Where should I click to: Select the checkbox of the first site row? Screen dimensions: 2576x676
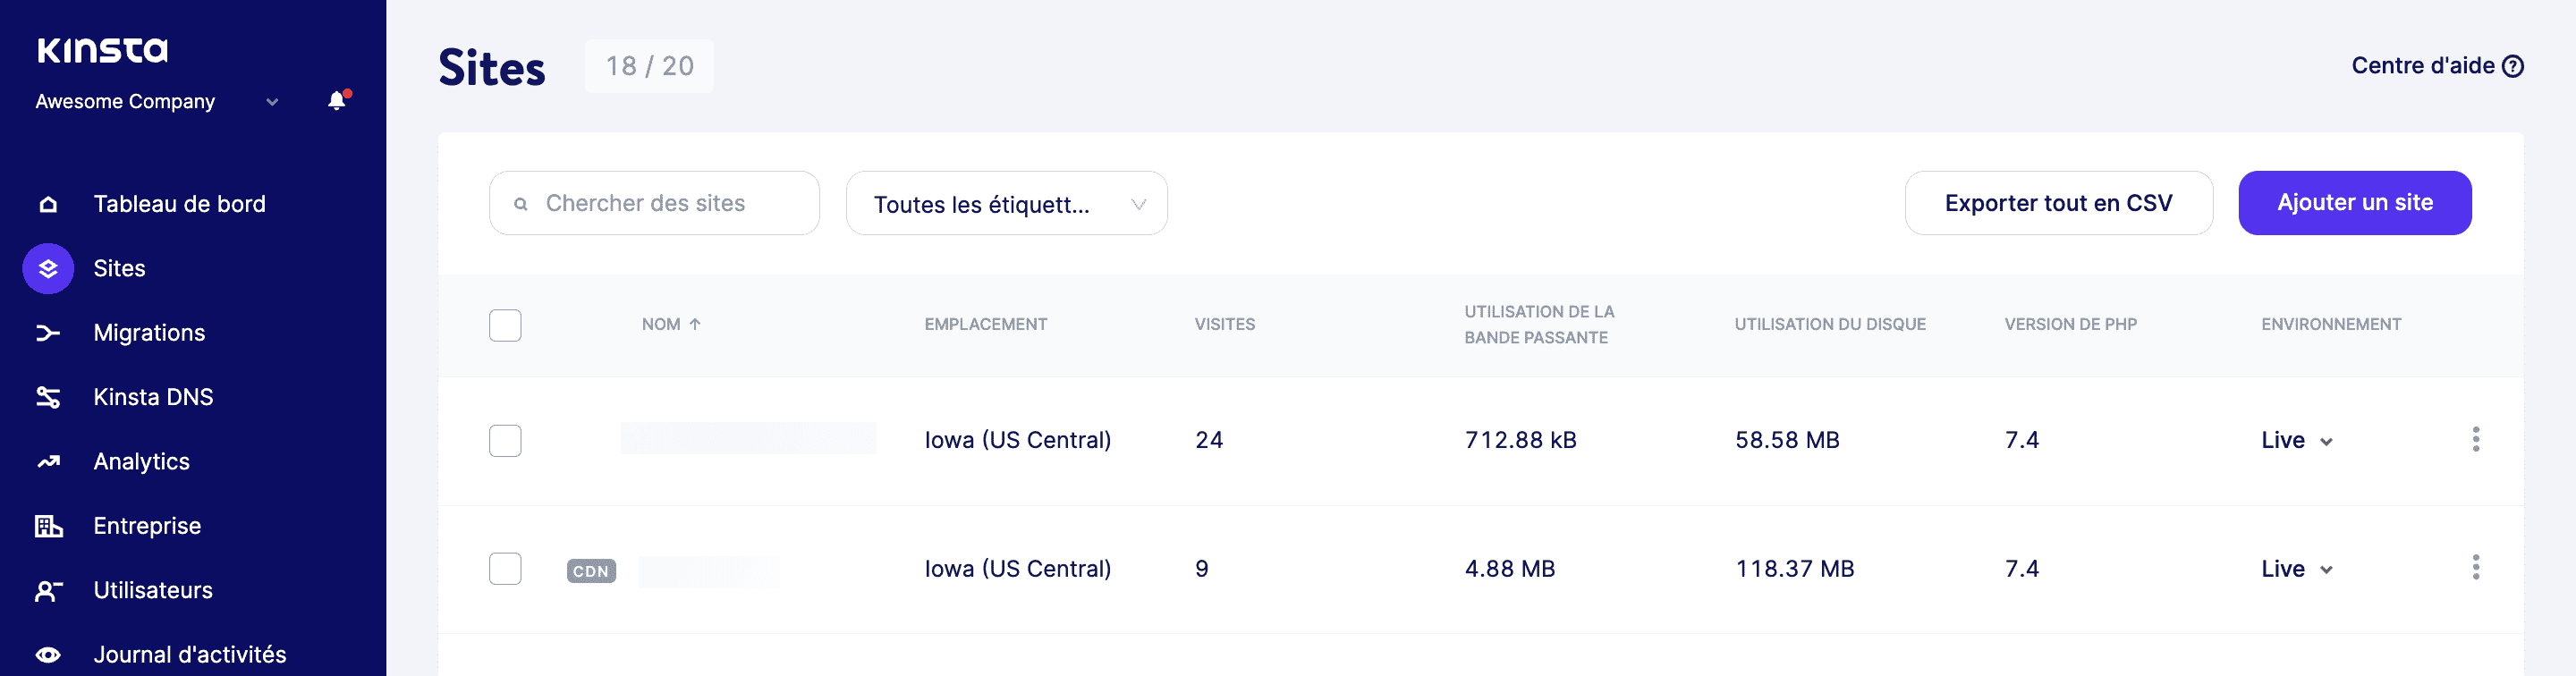505,440
